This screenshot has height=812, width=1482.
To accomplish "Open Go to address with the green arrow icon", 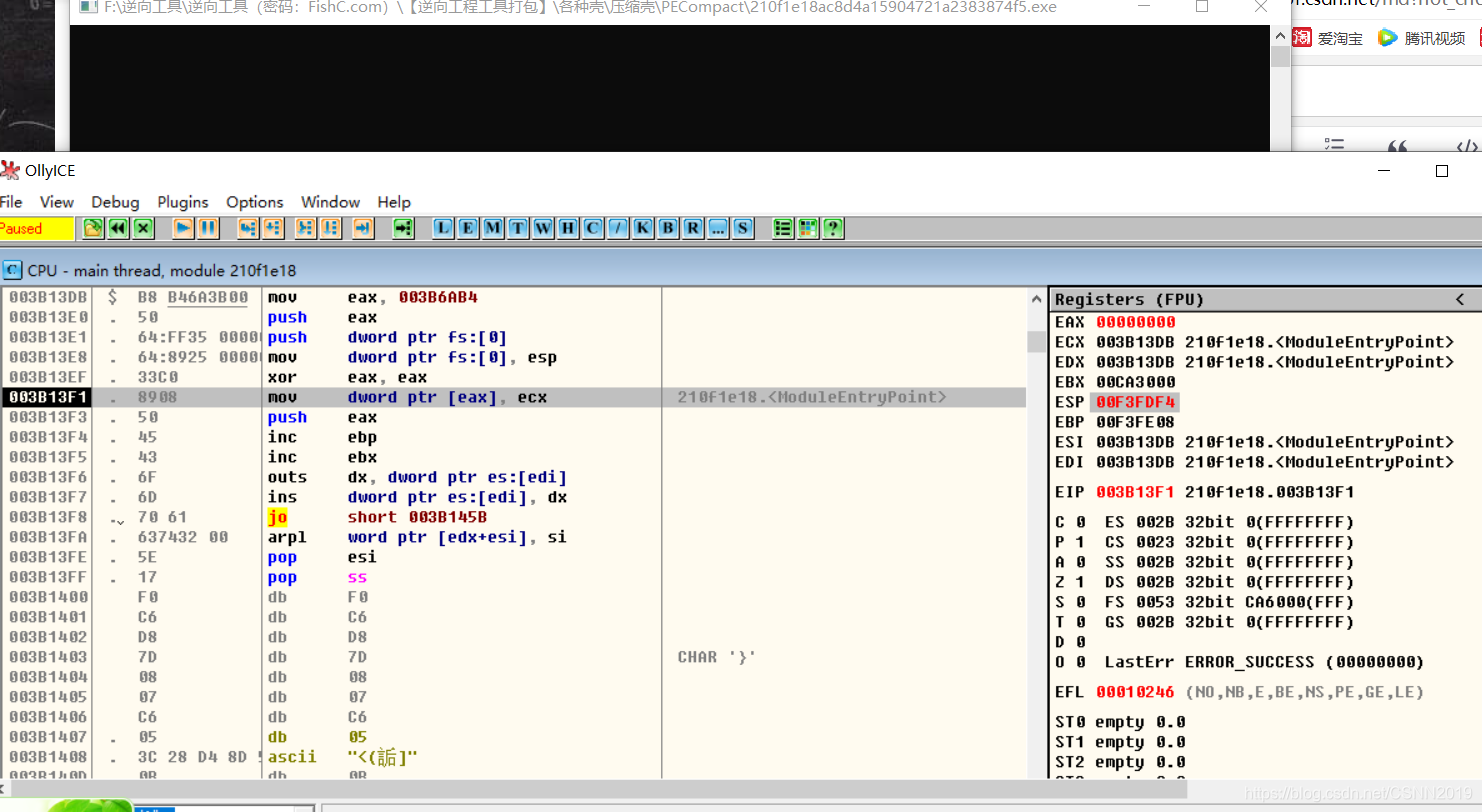I will pos(403,228).
